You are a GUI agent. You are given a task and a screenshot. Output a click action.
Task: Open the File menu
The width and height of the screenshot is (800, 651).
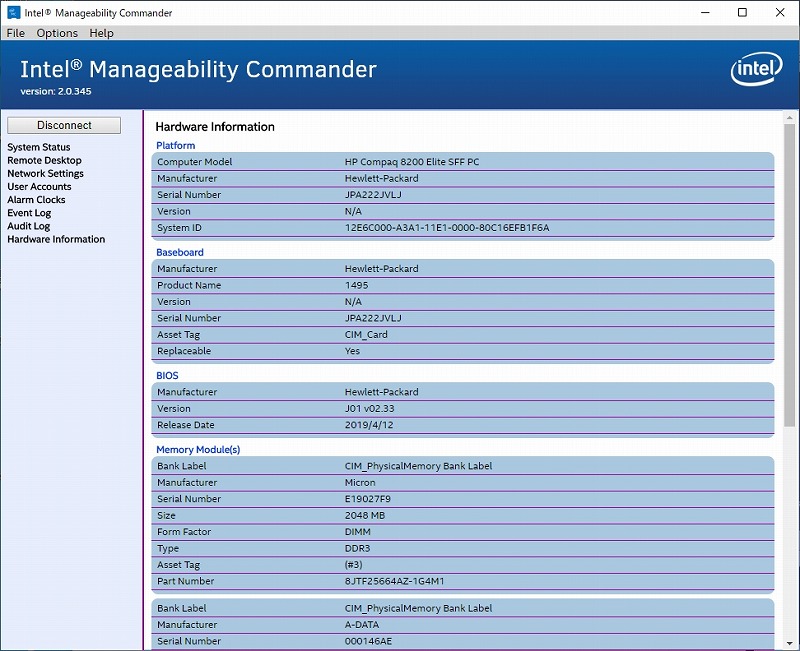pyautogui.click(x=15, y=33)
